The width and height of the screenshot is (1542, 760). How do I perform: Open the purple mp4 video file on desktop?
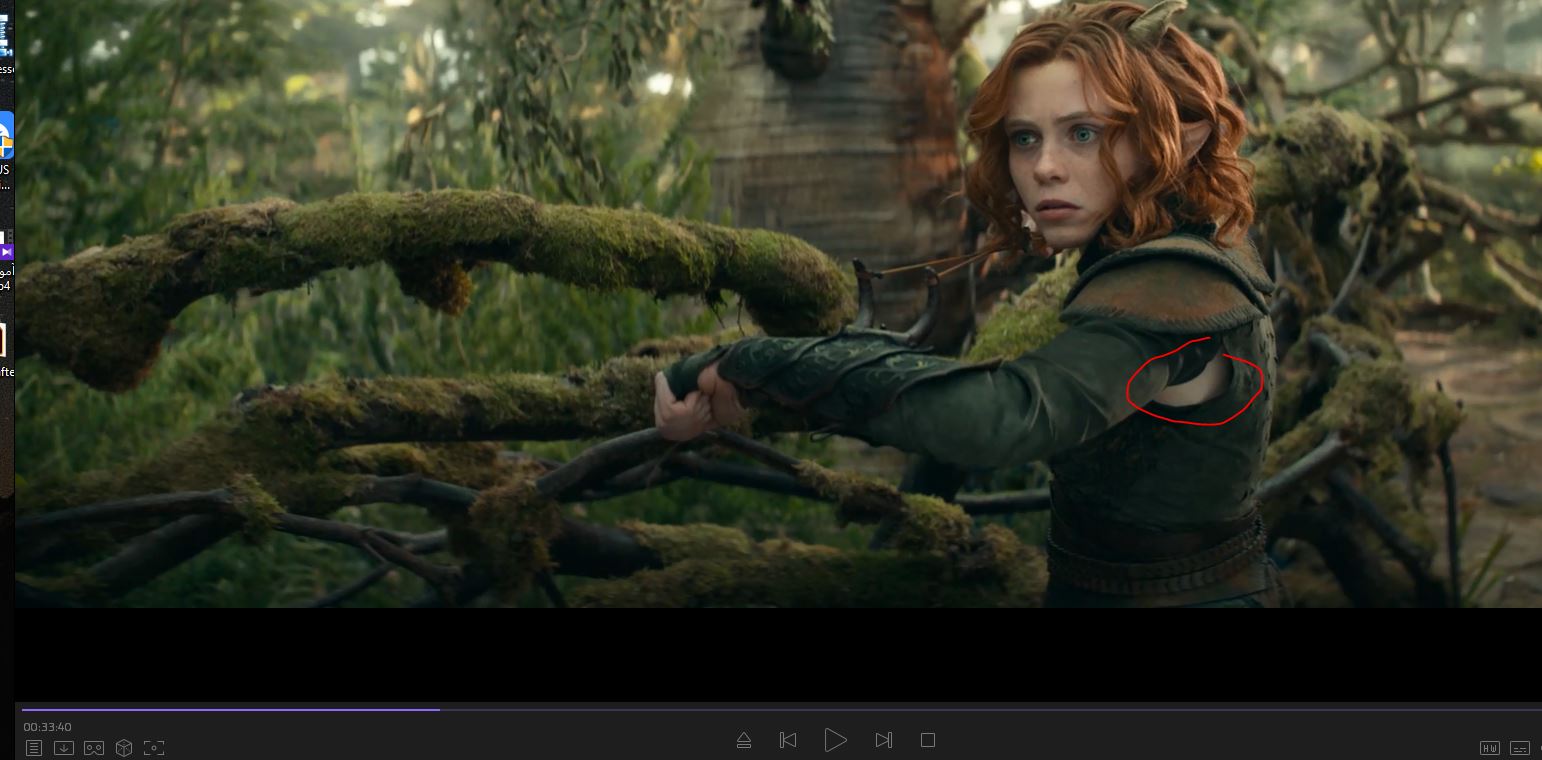pos(5,252)
